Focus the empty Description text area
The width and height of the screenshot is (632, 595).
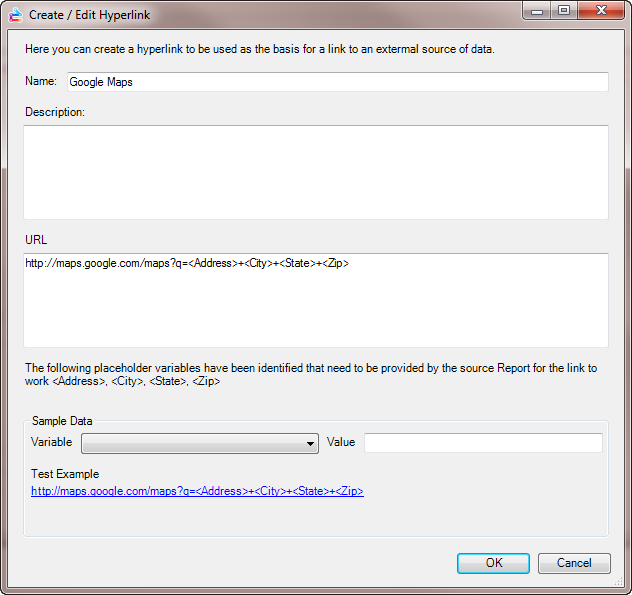[316, 172]
